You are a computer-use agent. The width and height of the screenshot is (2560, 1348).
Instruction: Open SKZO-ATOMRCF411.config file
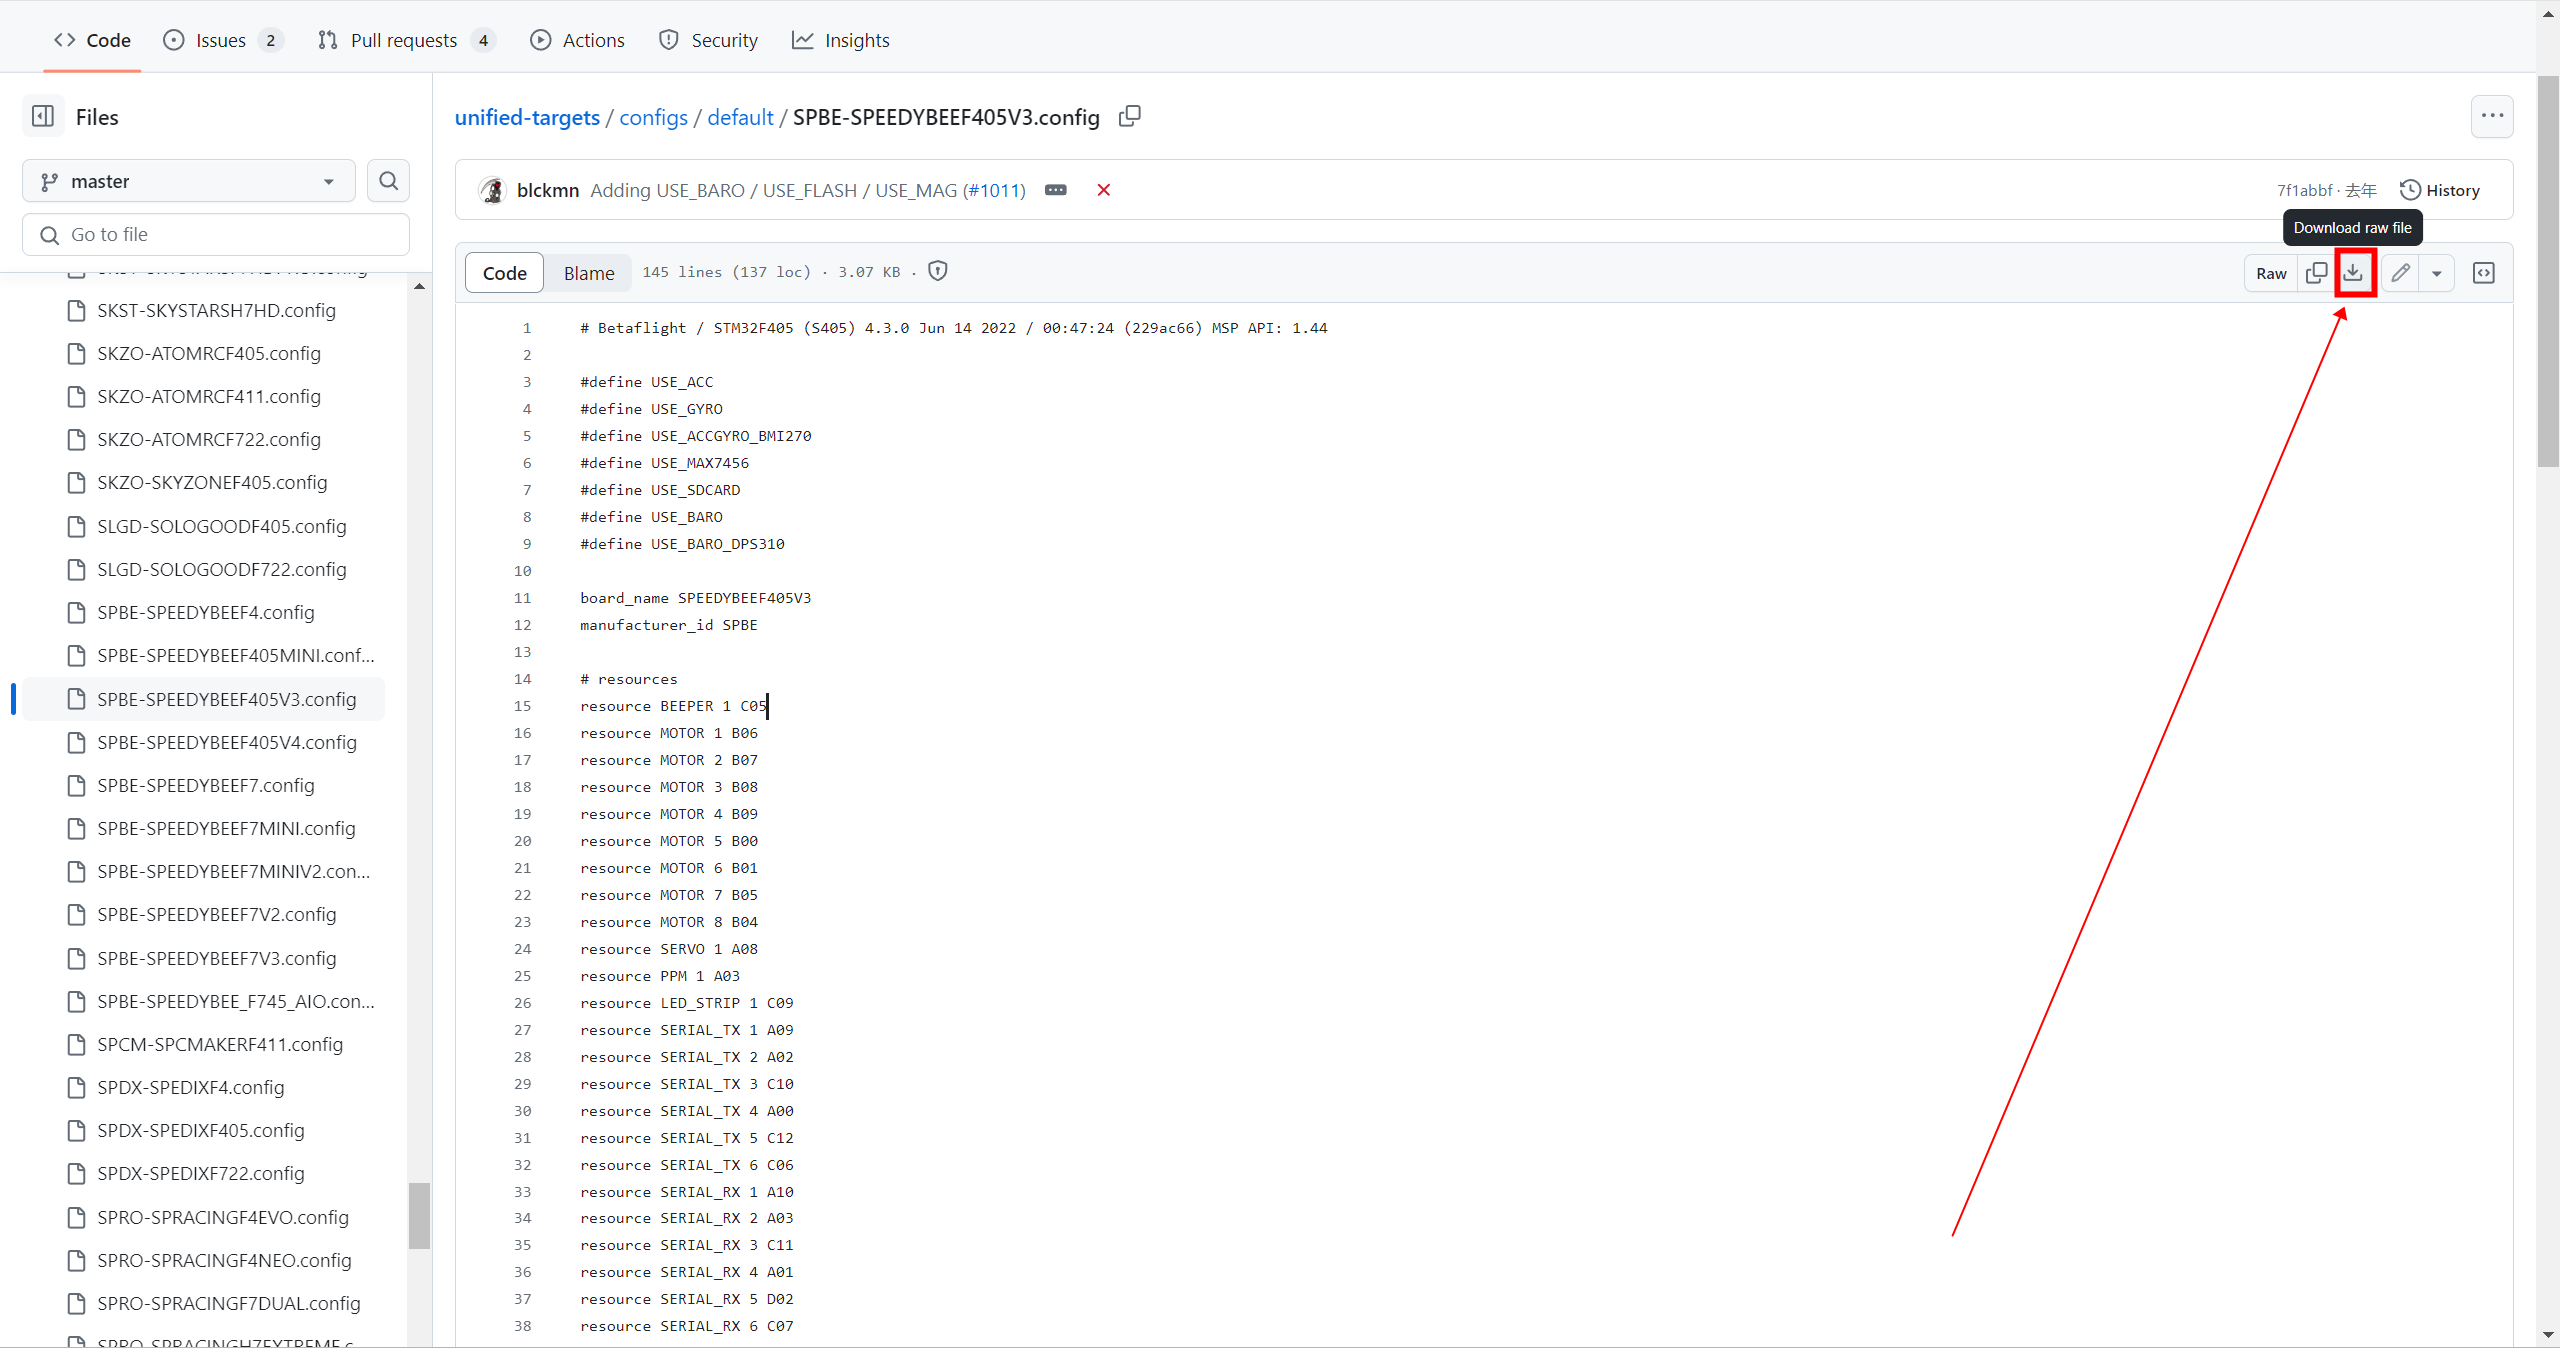(x=209, y=396)
